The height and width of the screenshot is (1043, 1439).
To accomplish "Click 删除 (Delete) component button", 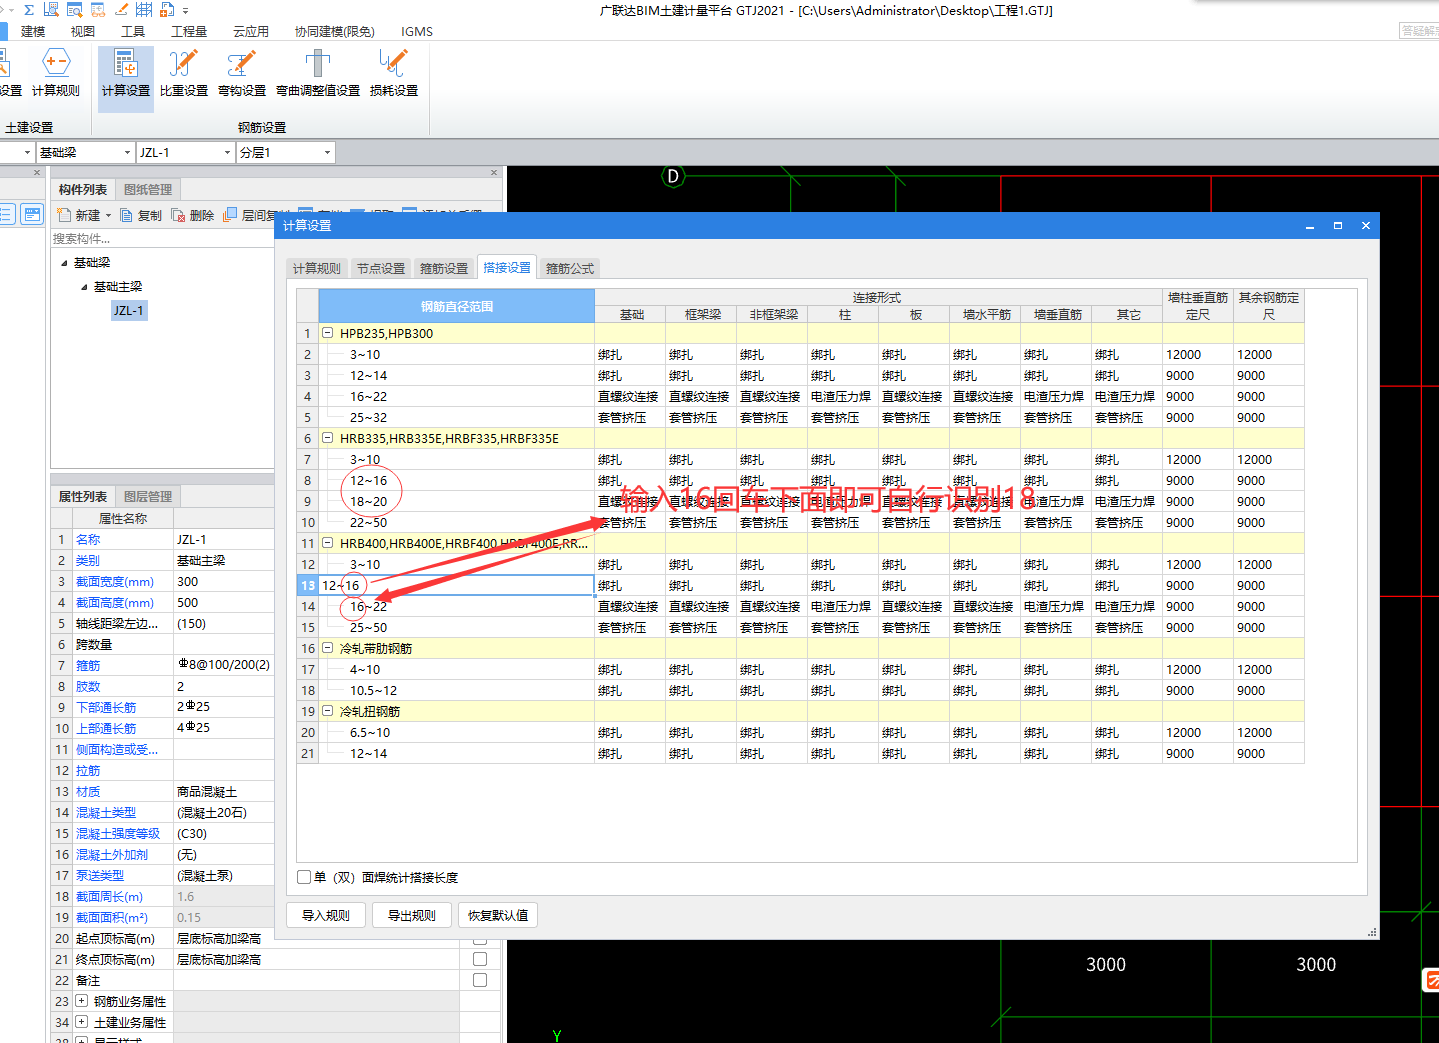I will [x=193, y=215].
